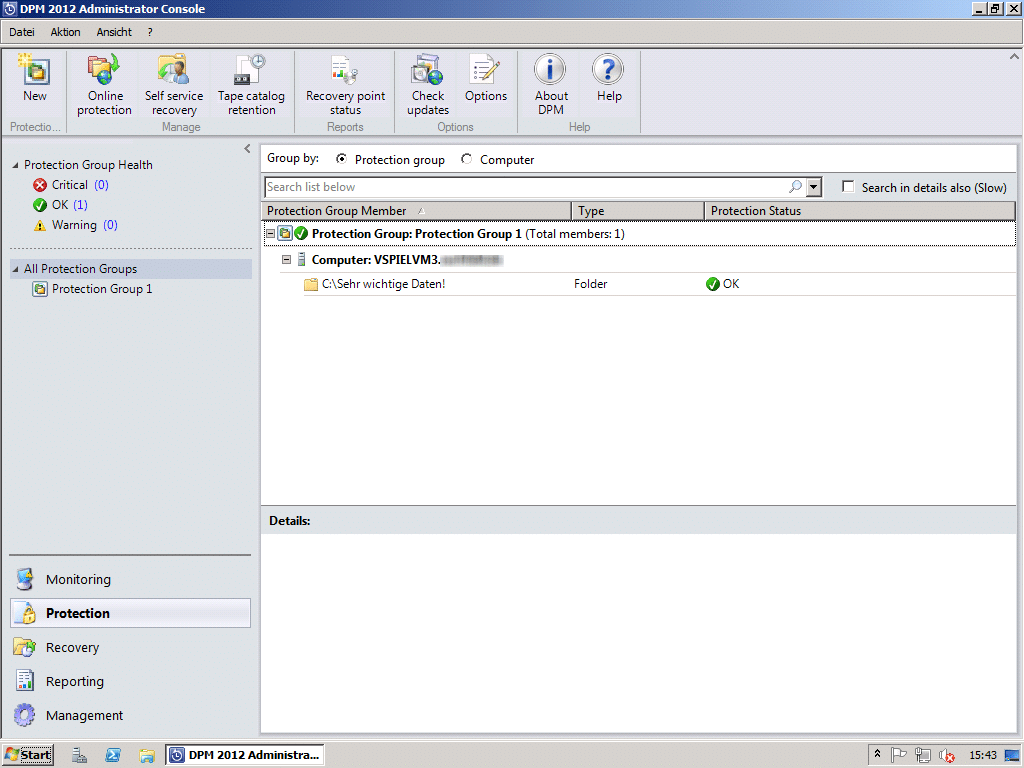Screen dimensions: 1024x768
Task: Open the Ansicht menu
Action: pyautogui.click(x=114, y=32)
